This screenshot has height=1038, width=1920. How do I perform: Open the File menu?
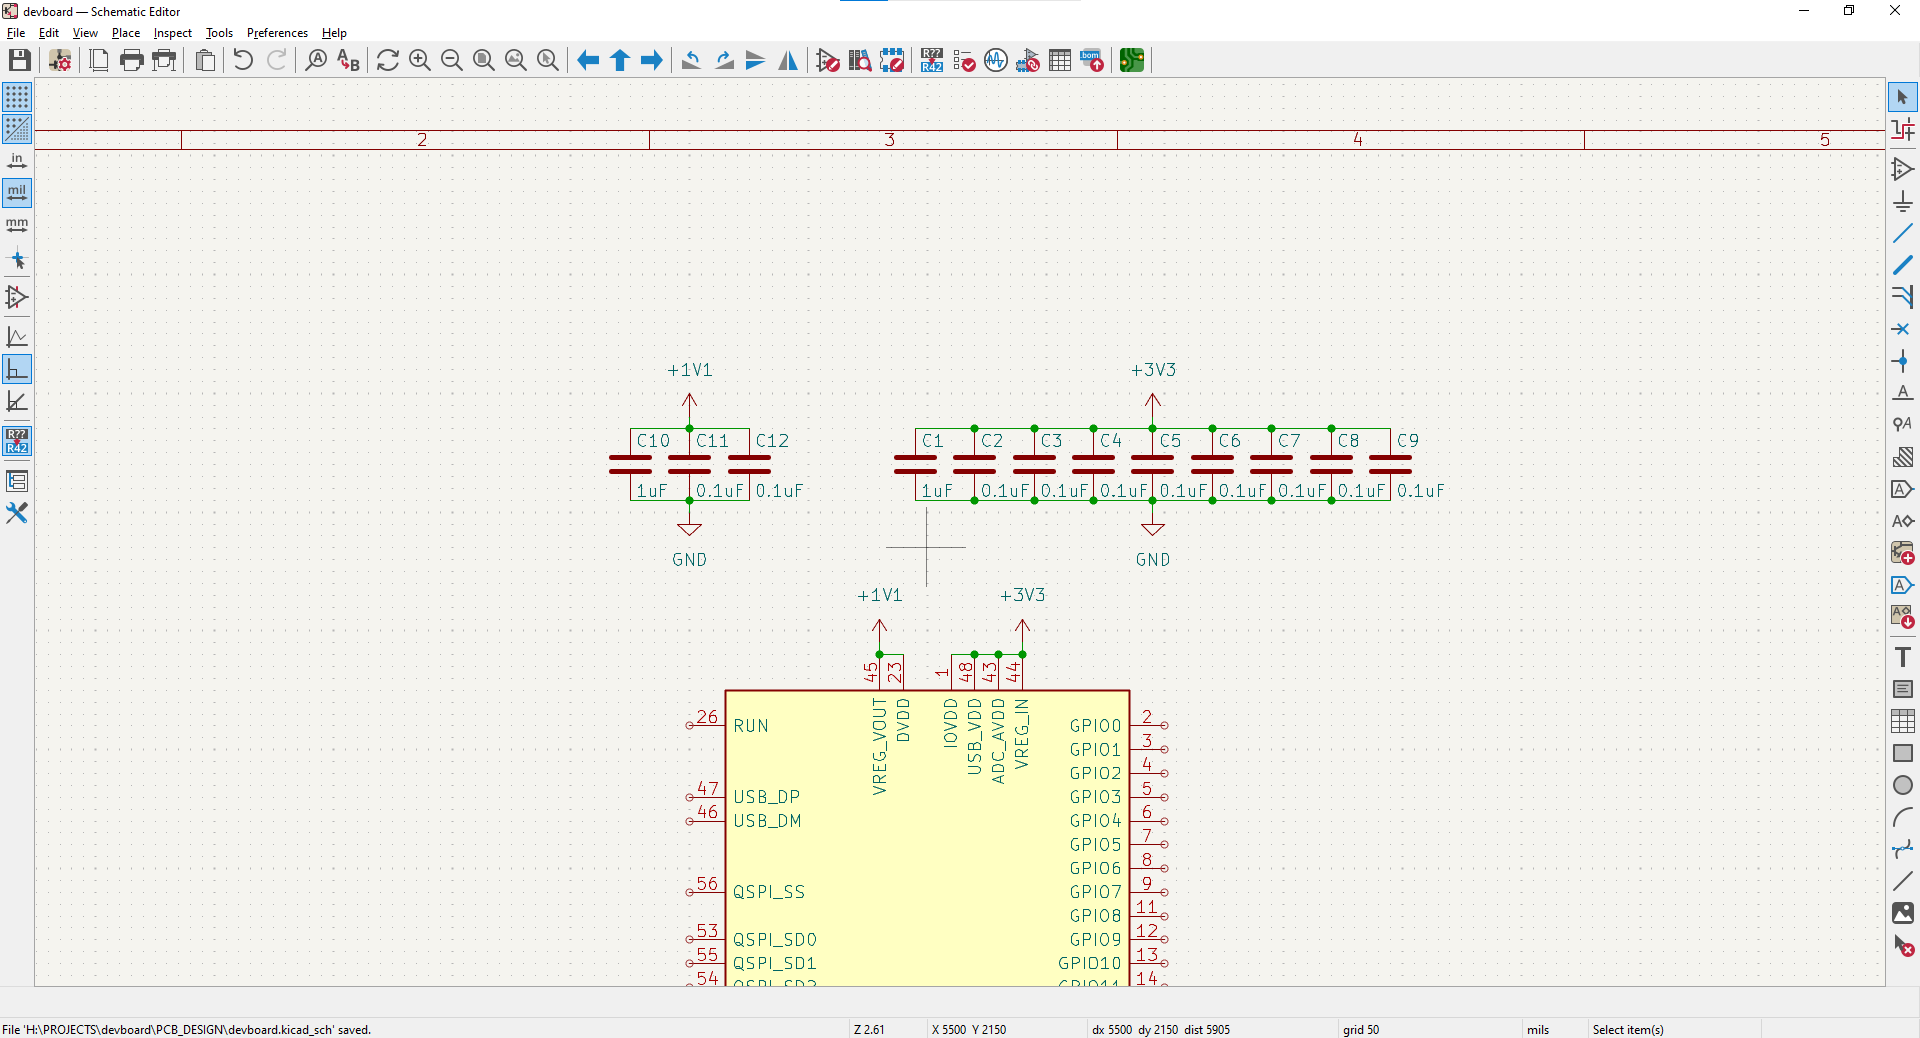click(x=16, y=33)
